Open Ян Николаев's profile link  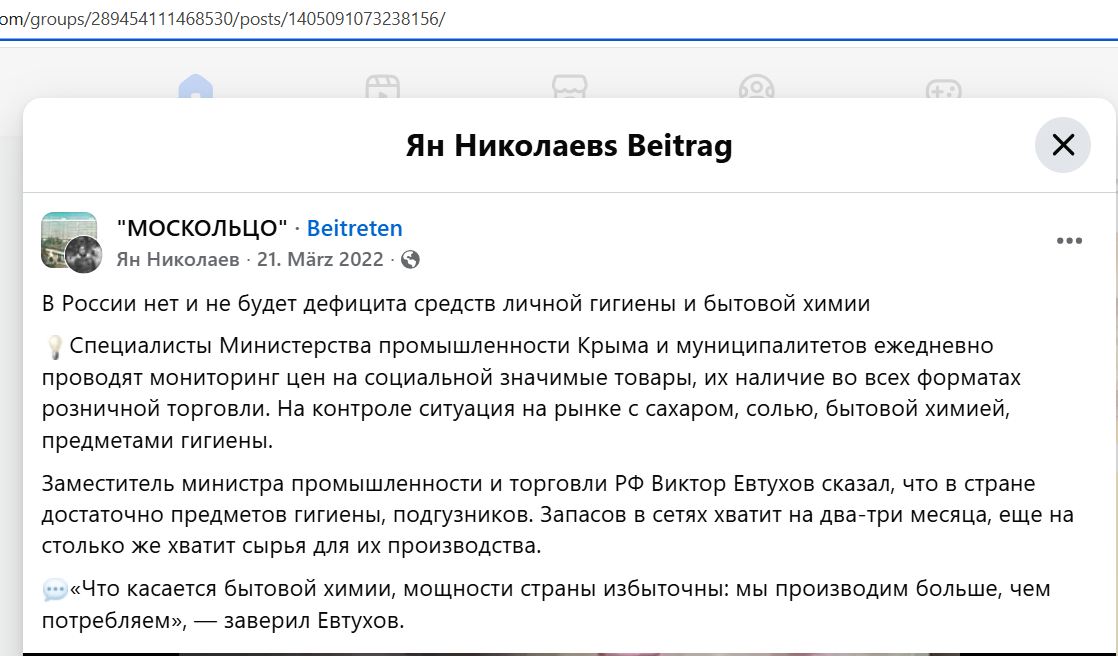coord(178,259)
